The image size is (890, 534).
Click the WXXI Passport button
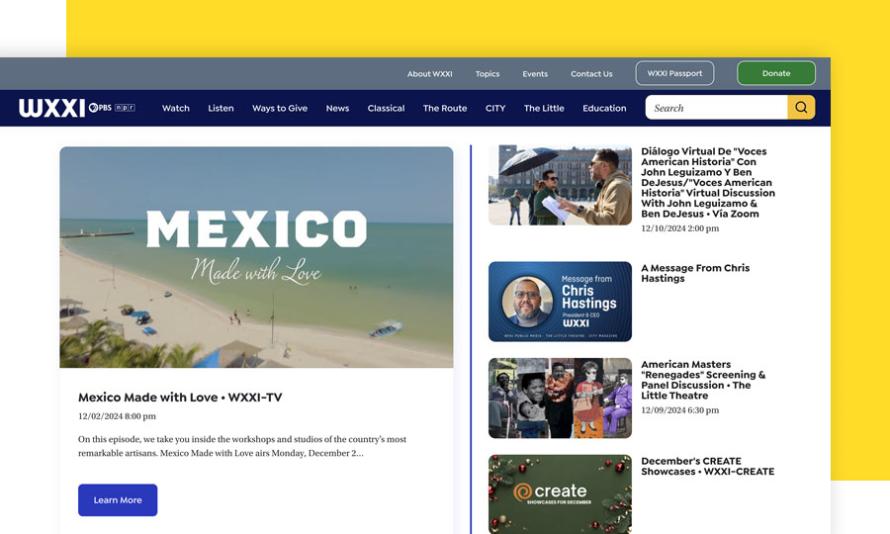675,73
